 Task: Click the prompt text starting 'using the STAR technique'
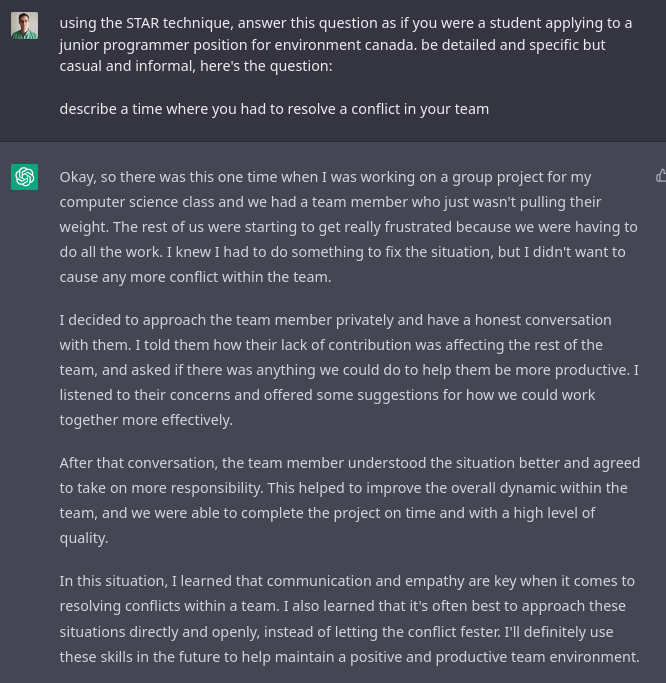tap(345, 44)
